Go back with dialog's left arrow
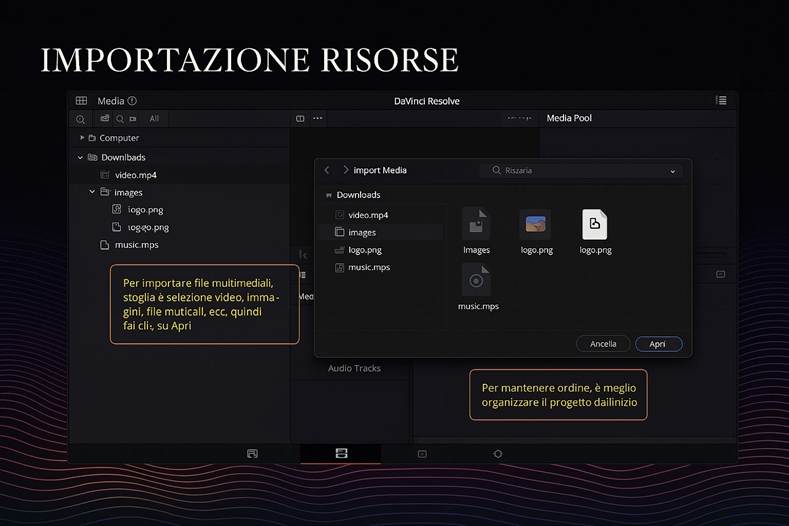 [327, 171]
